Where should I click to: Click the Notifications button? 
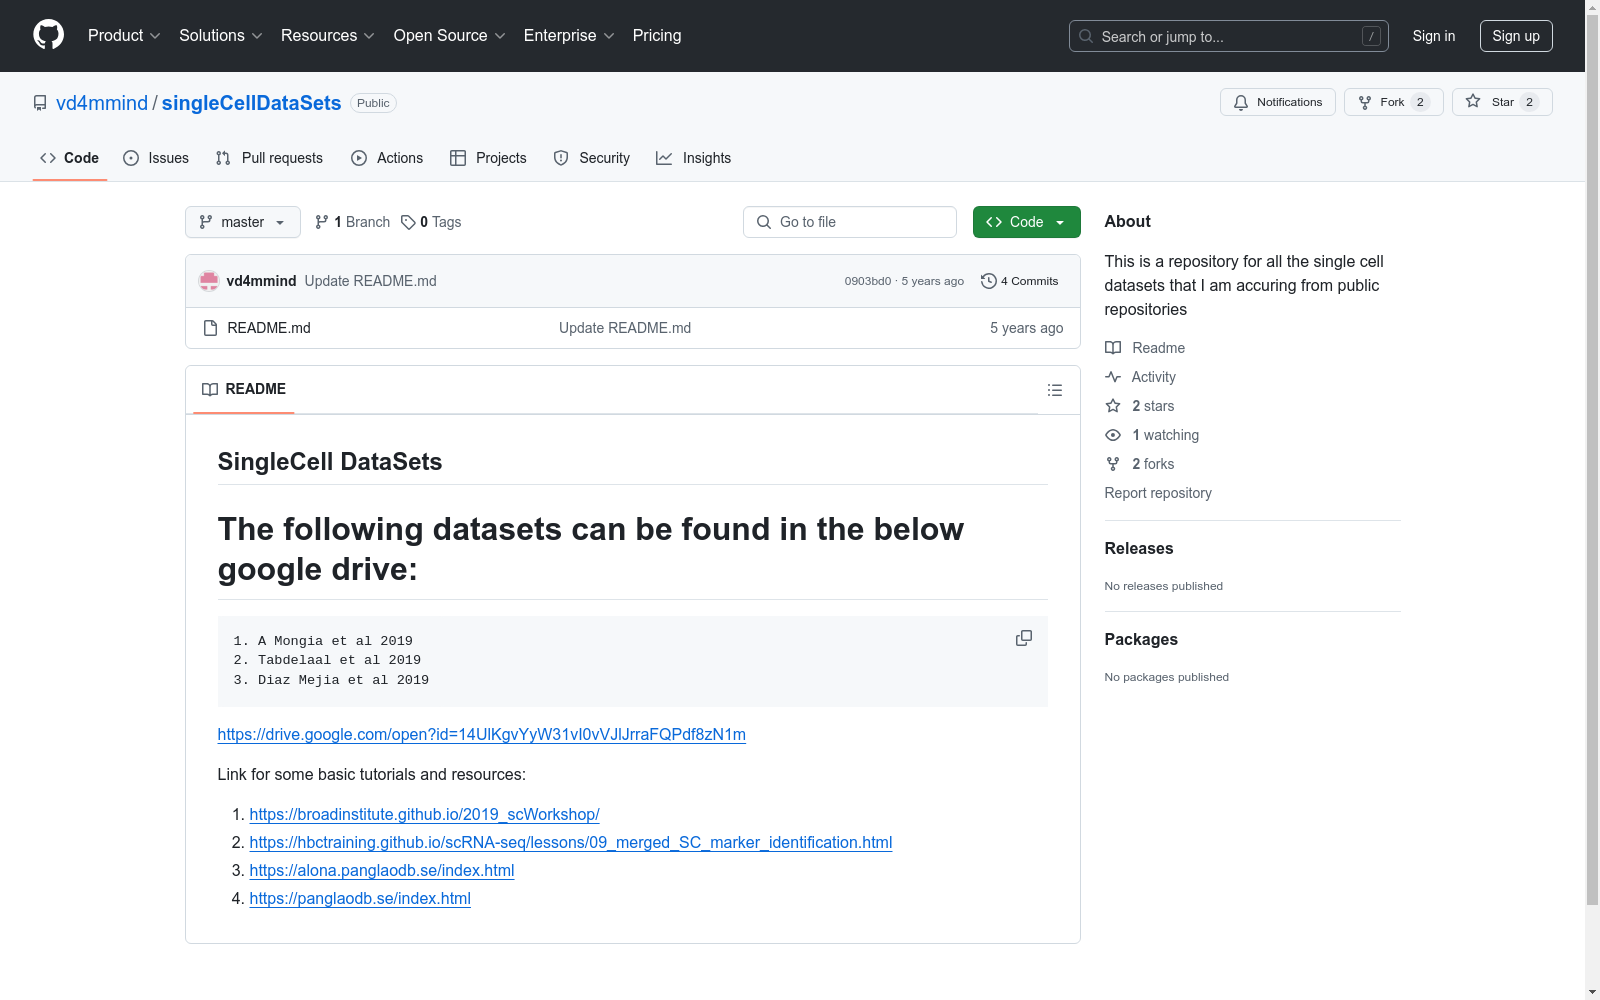pyautogui.click(x=1278, y=102)
